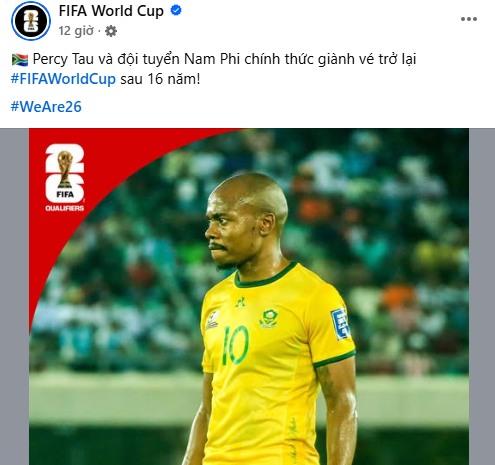Click the manufacturer logo below the jersey collar

(x=240, y=302)
